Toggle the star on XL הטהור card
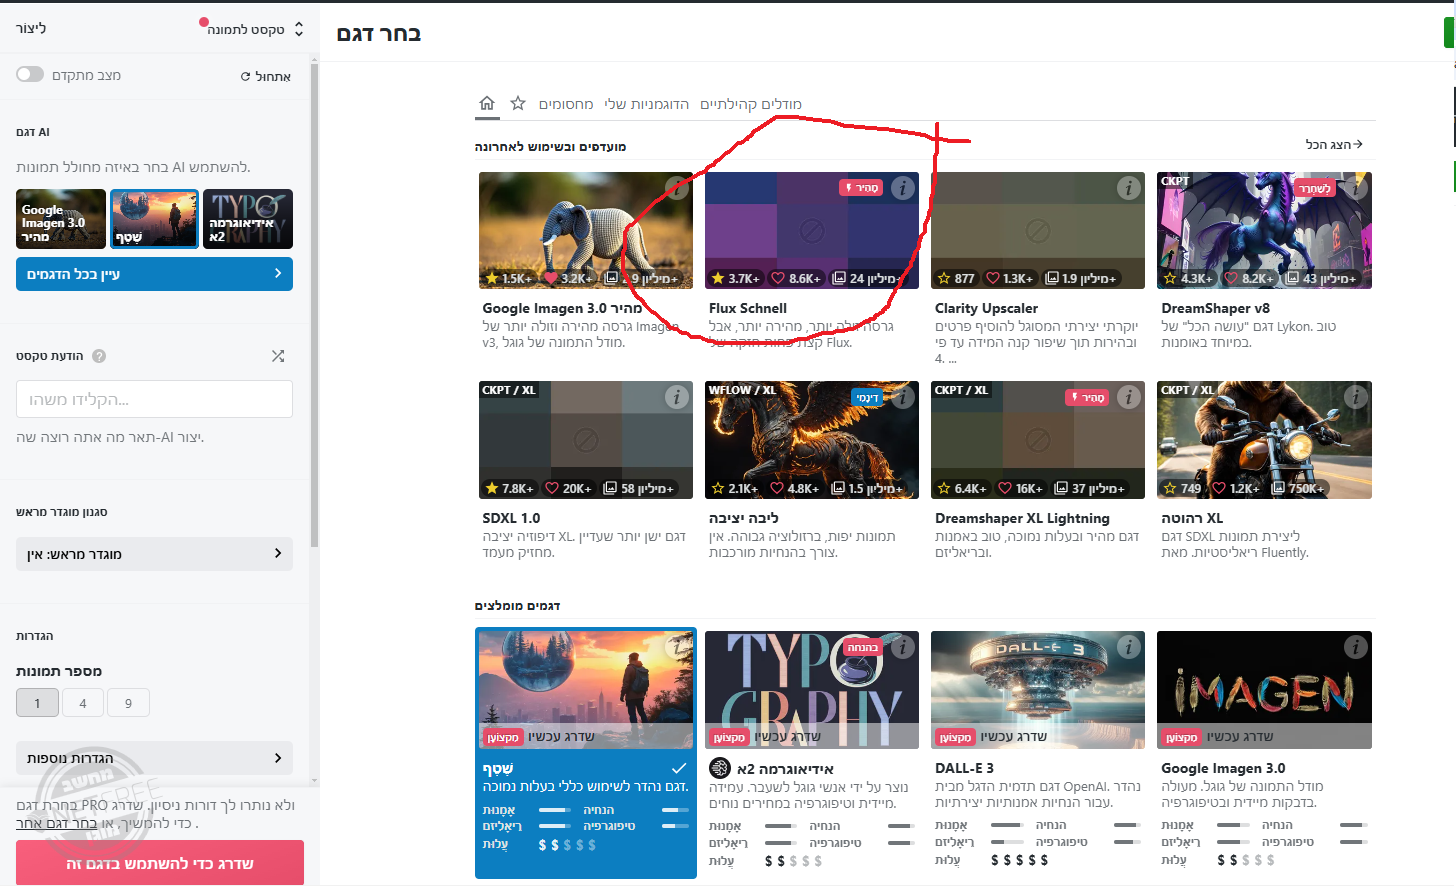The image size is (1456, 886). pyautogui.click(x=1170, y=488)
